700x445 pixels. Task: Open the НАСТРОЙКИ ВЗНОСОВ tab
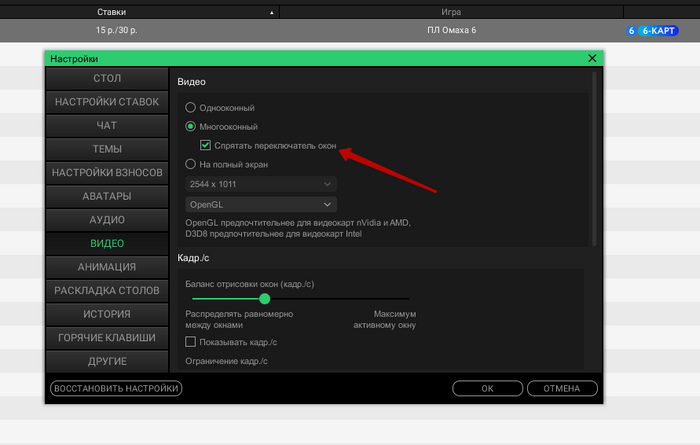click(x=107, y=173)
